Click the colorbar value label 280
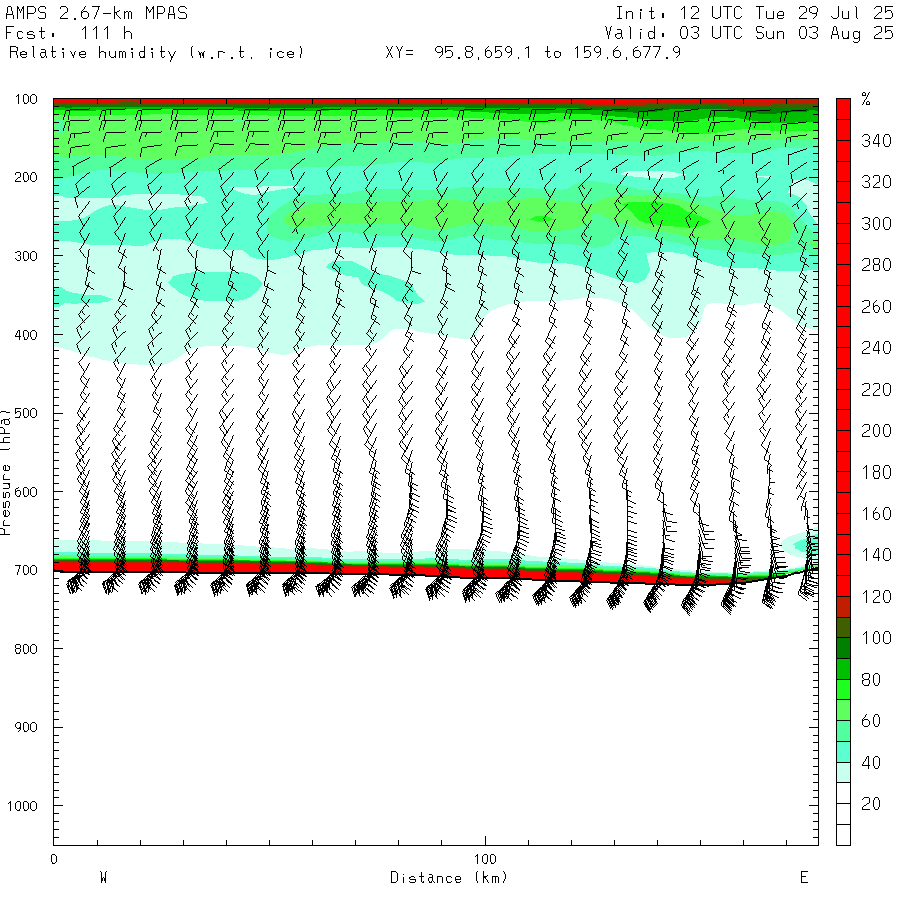 [x=876, y=265]
